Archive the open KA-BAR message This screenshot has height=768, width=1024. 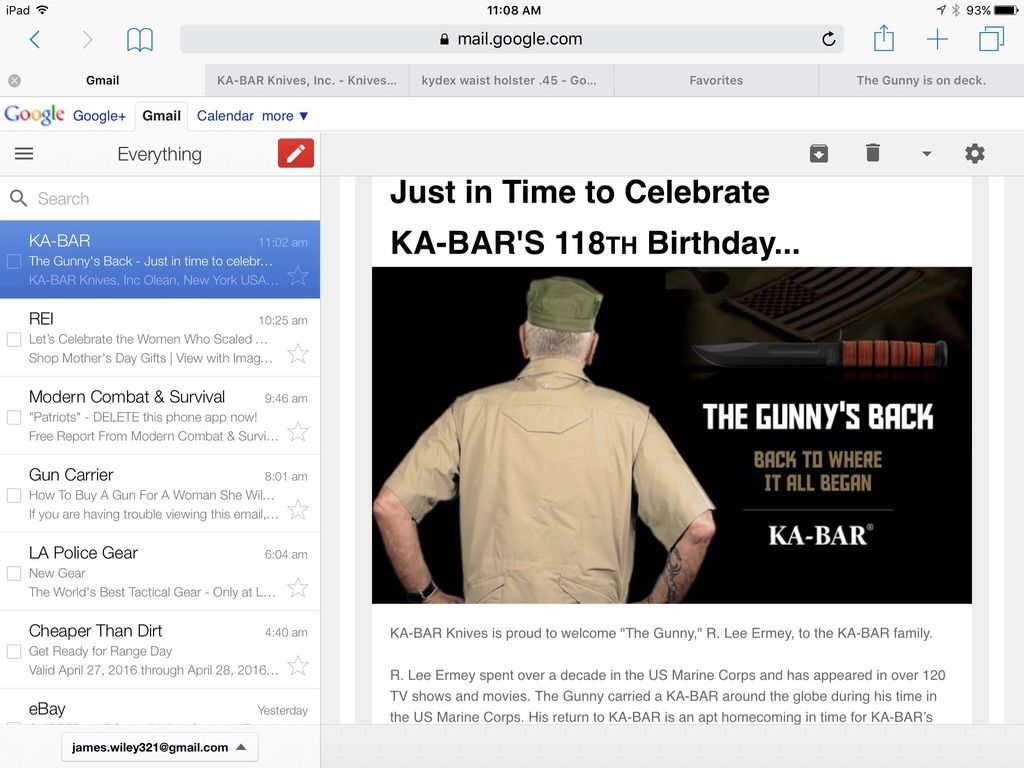[x=818, y=153]
